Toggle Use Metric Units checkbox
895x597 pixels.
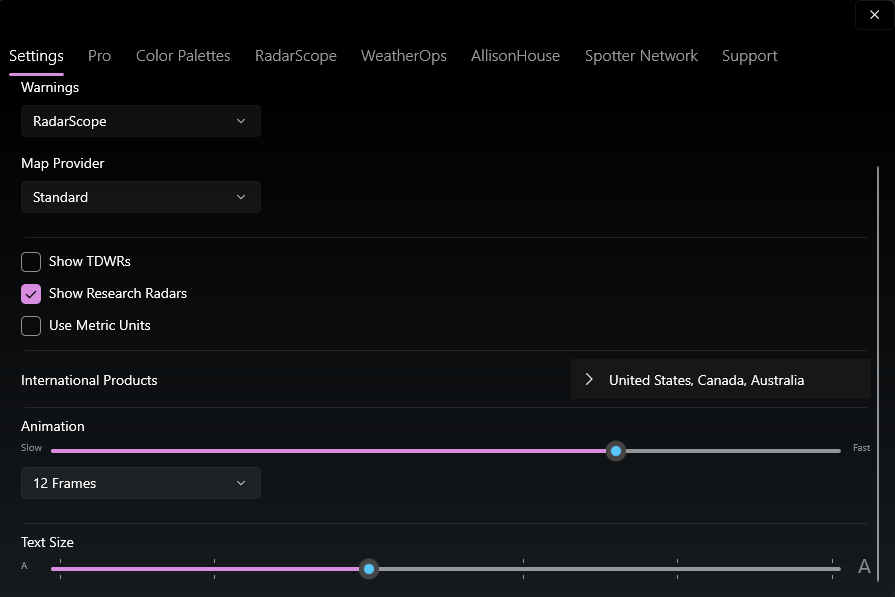[31, 326]
